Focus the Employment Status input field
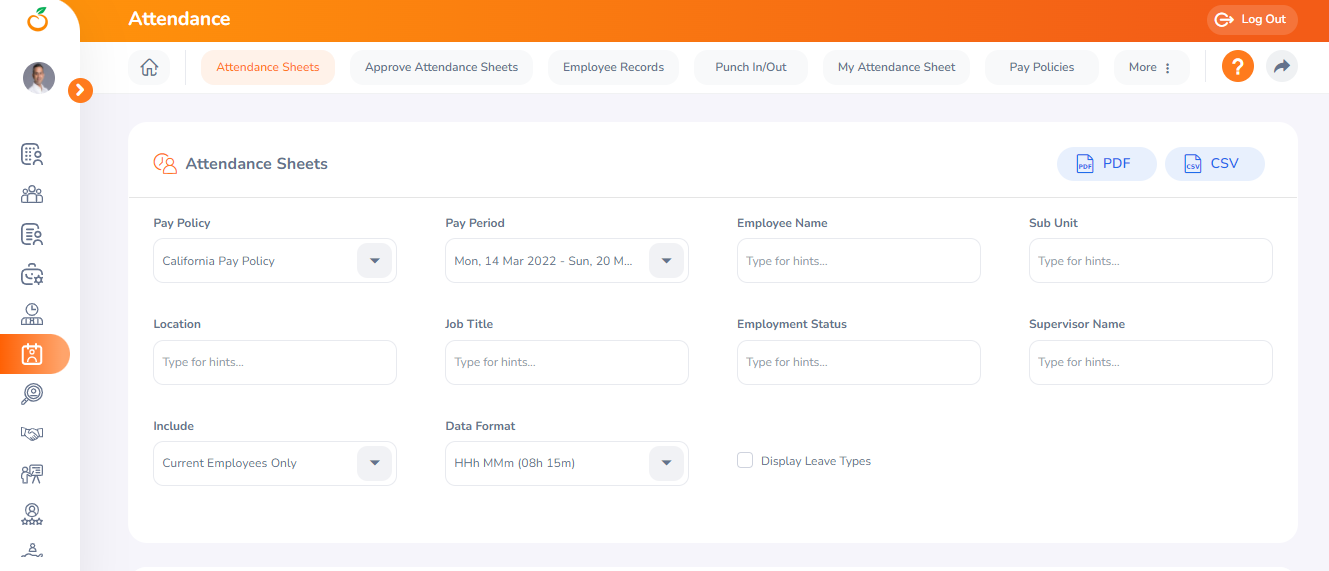1329x571 pixels. 859,362
